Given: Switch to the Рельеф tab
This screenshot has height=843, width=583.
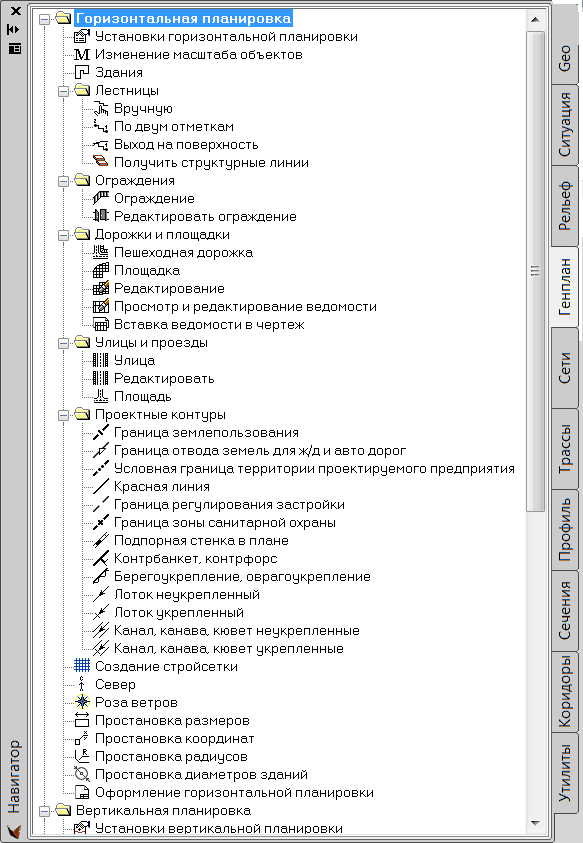Looking at the screenshot, I should click(565, 205).
